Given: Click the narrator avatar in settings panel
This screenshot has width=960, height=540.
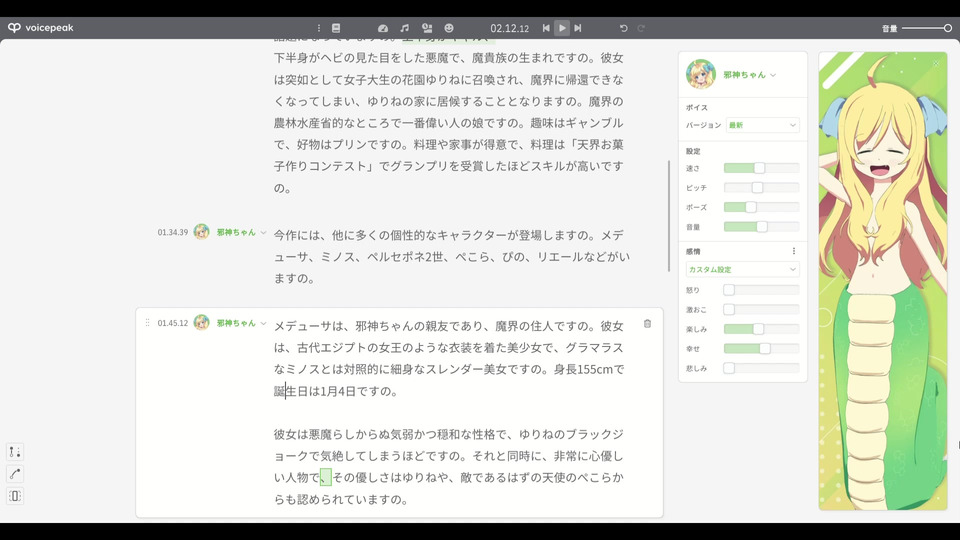Looking at the screenshot, I should pyautogui.click(x=701, y=74).
